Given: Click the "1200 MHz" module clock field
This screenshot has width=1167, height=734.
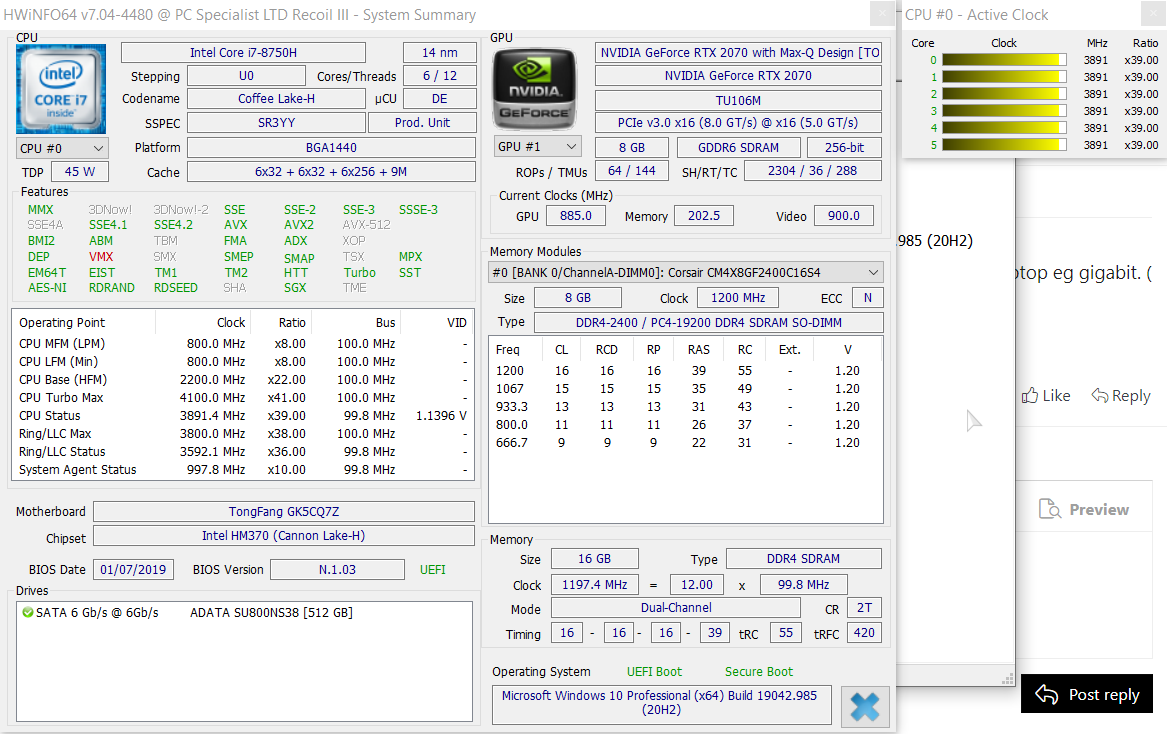Looking at the screenshot, I should tap(738, 298).
